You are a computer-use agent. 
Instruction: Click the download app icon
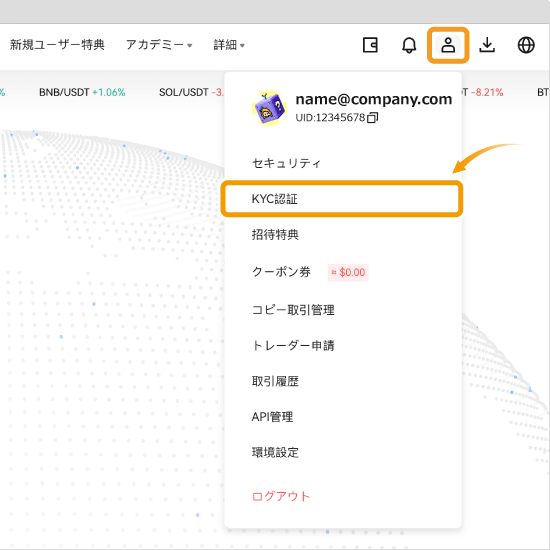[x=487, y=45]
